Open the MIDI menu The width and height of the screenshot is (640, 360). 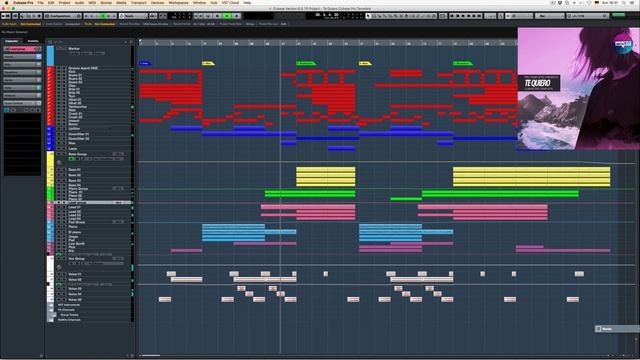tap(92, 2)
